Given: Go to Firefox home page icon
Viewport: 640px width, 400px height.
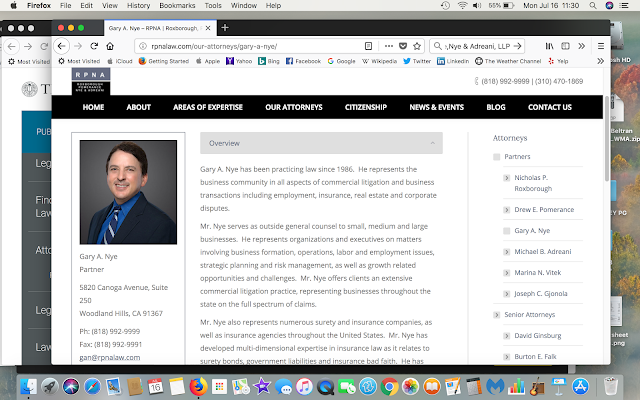Looking at the screenshot, I should point(110,46).
